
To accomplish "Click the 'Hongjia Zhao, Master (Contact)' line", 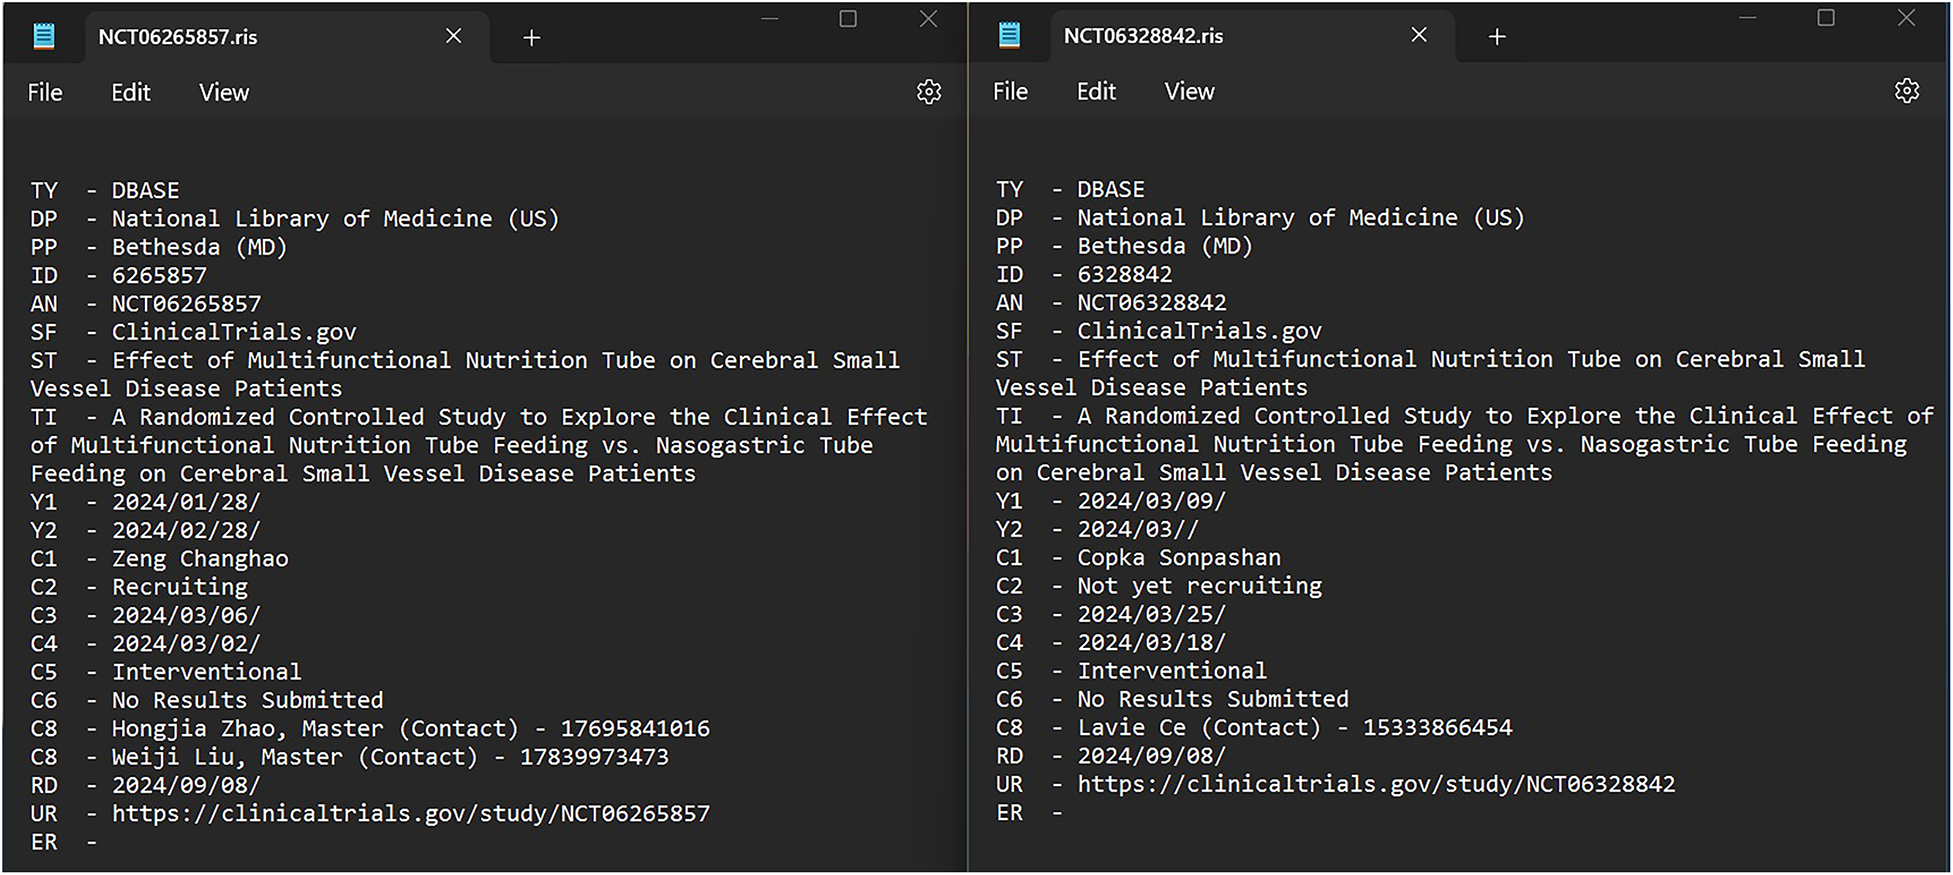I will click(370, 729).
